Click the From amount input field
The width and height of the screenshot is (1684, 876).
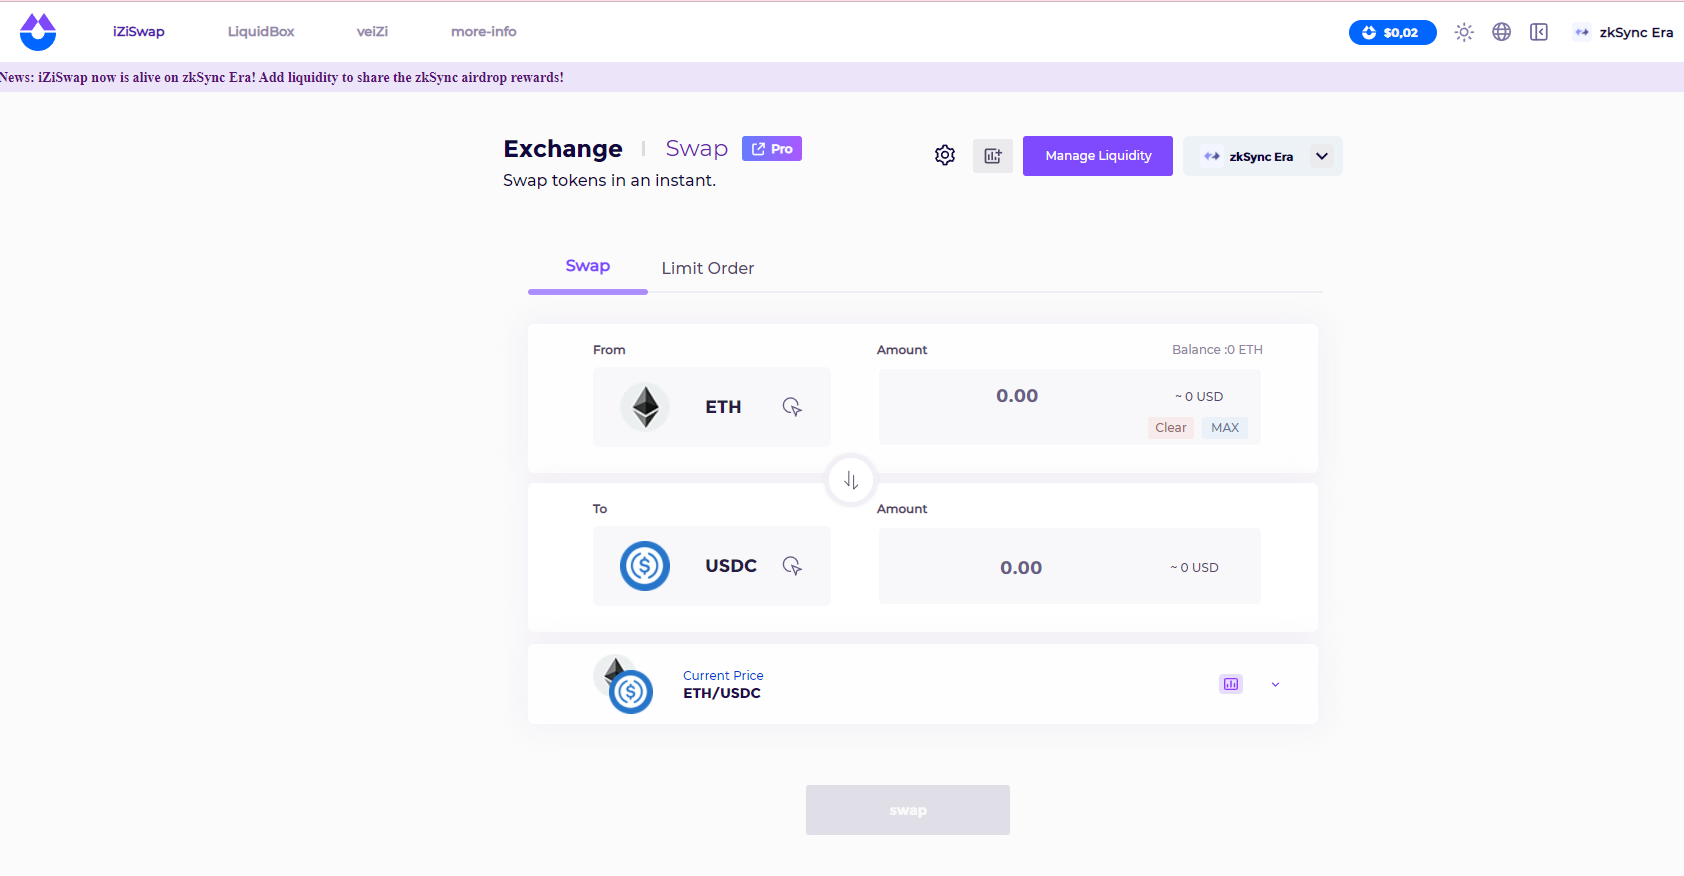(1017, 396)
